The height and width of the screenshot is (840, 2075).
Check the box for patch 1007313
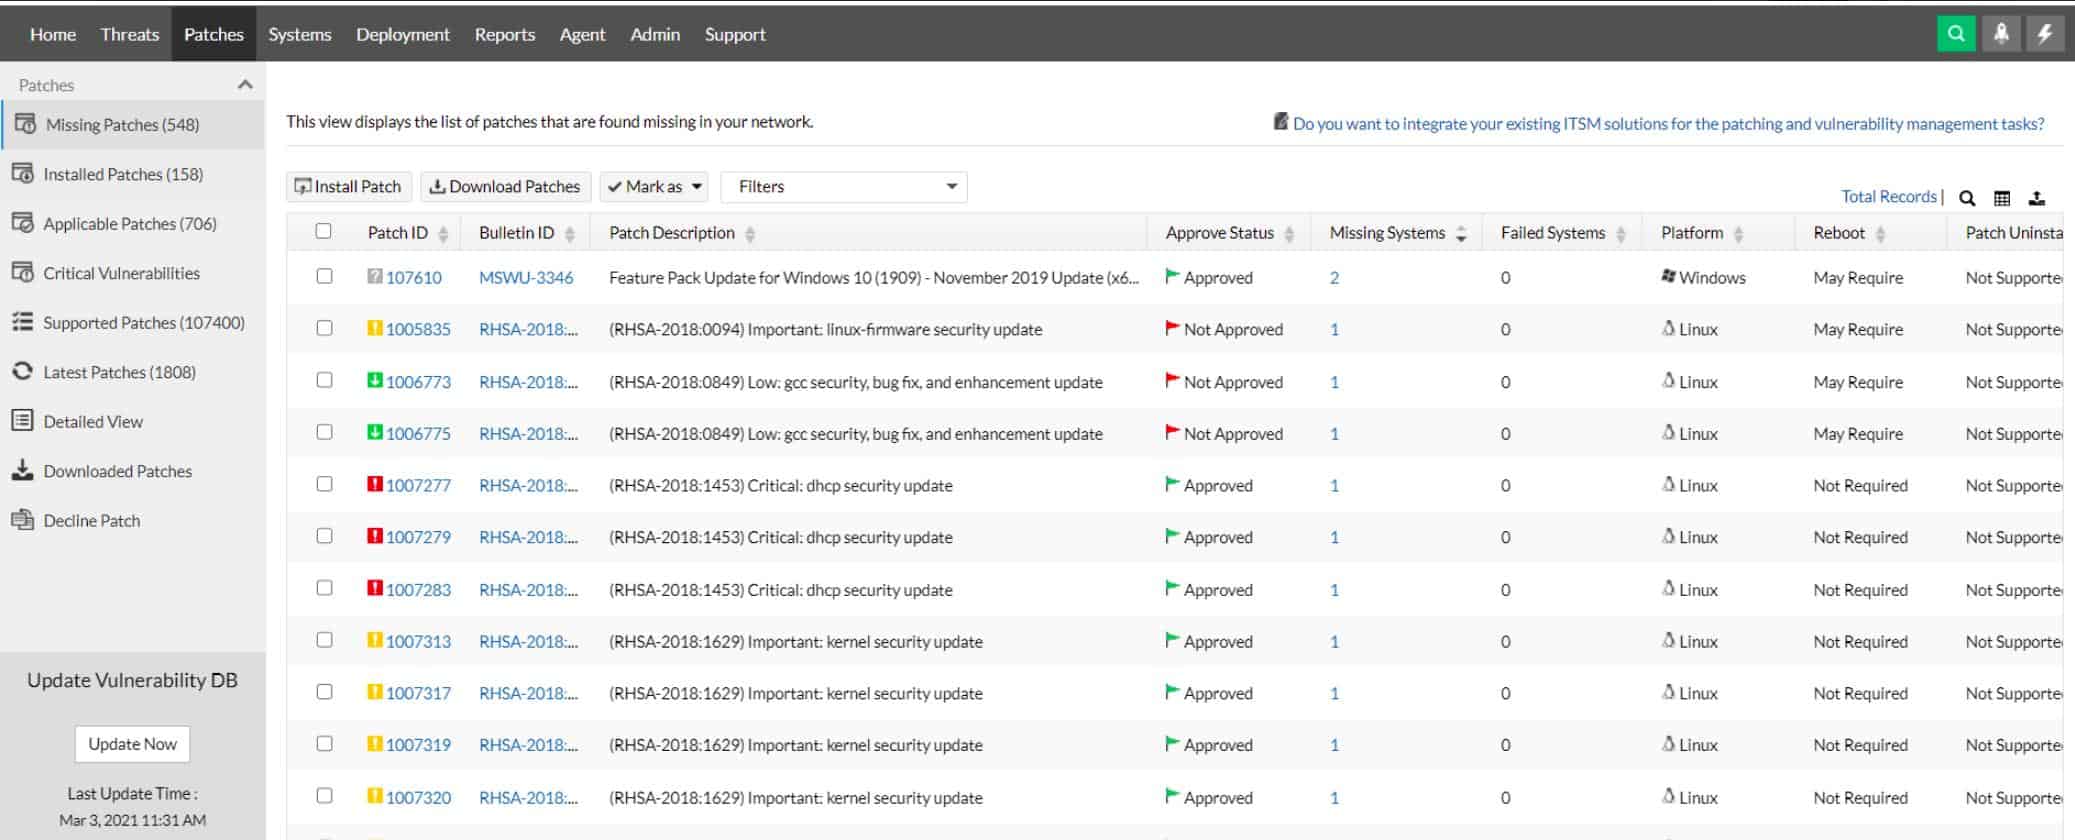(324, 640)
